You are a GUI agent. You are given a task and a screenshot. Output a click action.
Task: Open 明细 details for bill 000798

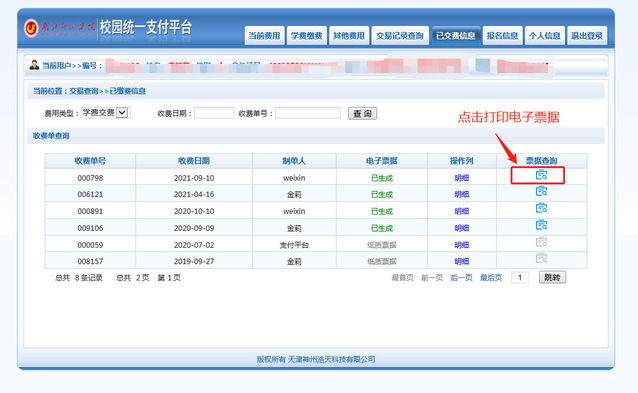(x=462, y=178)
